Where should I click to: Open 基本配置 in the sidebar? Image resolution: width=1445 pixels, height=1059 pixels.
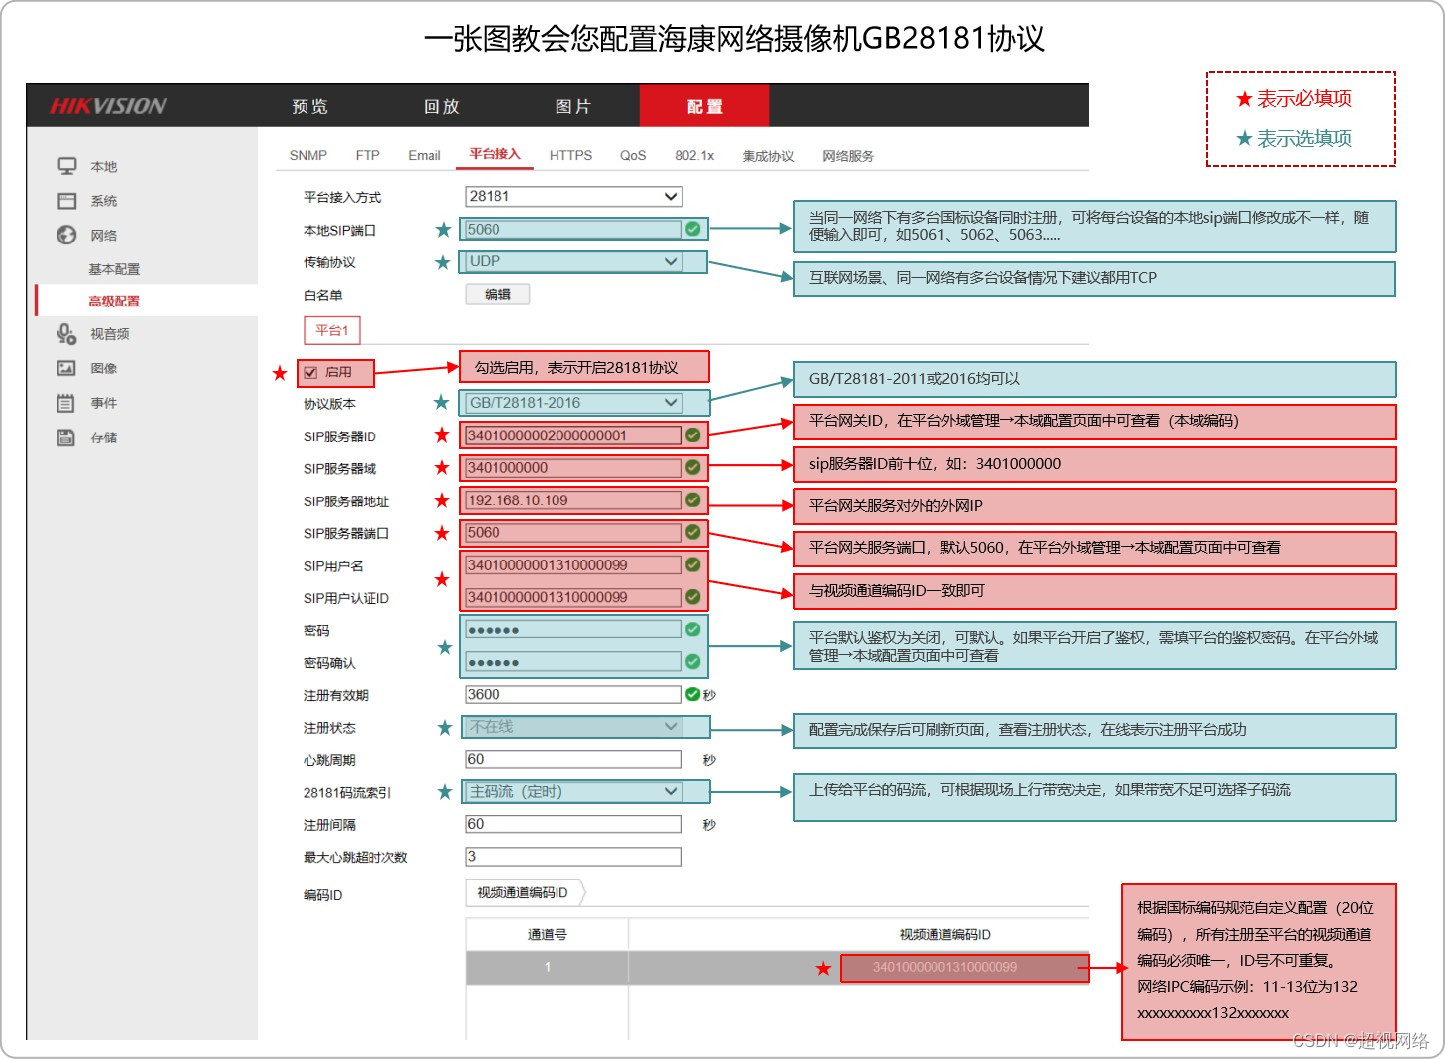tap(114, 269)
